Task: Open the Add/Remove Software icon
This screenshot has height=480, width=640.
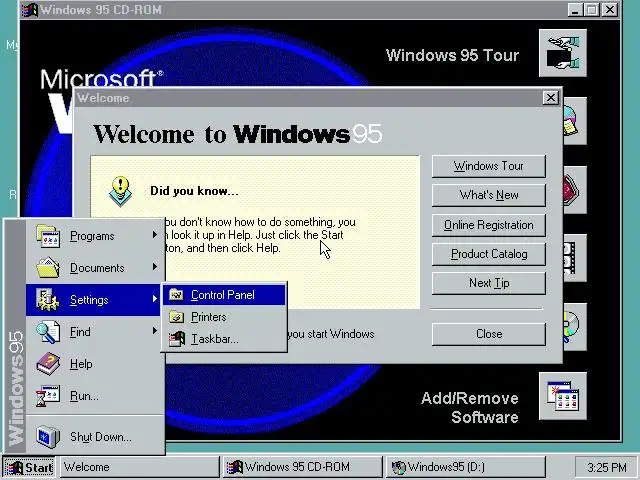Action: coord(562,396)
